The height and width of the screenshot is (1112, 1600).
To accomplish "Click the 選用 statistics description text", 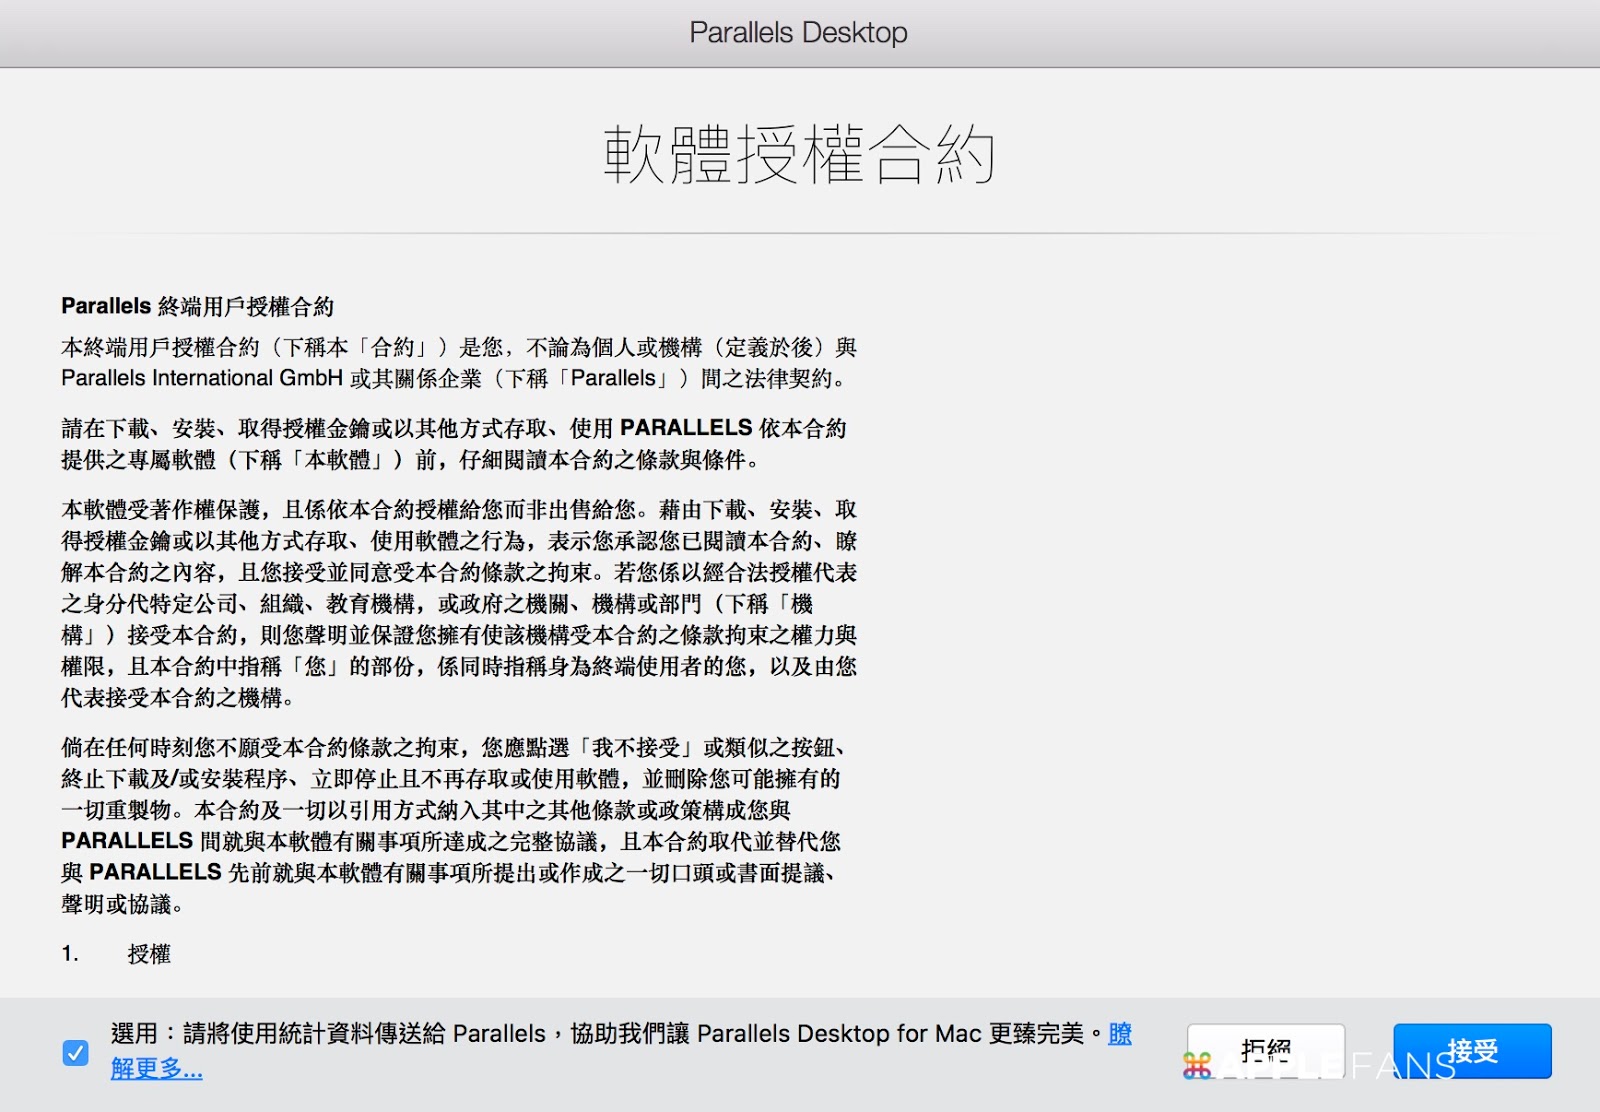I will (x=607, y=1033).
